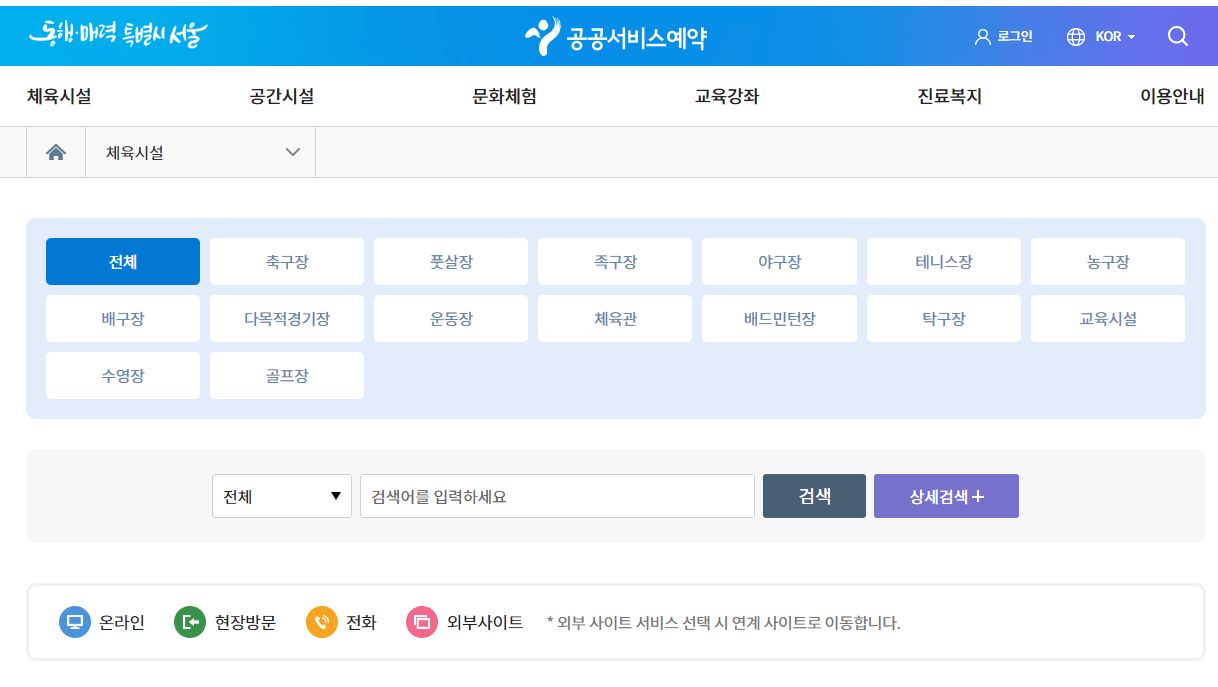Click the 전화 phone icon
Image resolution: width=1218 pixels, height=687 pixels.
[x=322, y=621]
